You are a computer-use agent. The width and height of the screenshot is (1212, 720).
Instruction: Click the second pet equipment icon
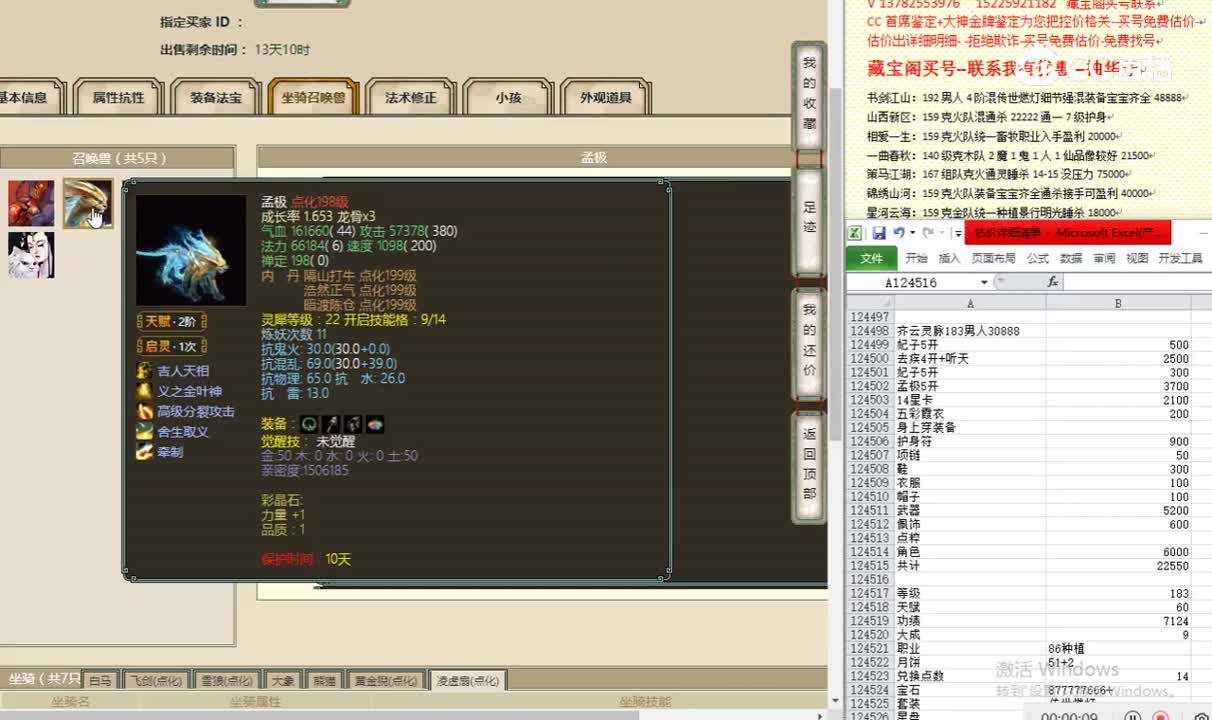(x=331, y=425)
